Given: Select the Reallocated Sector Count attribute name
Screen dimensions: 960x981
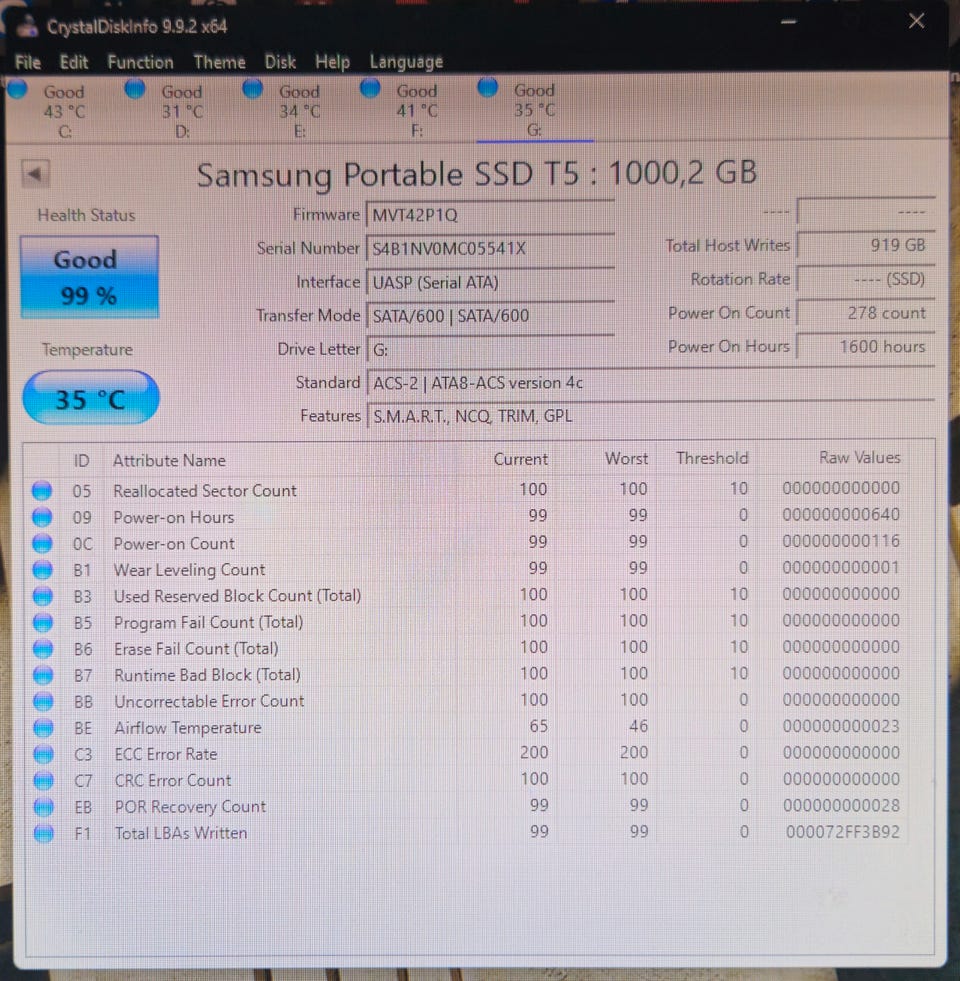Looking at the screenshot, I should (x=205, y=490).
